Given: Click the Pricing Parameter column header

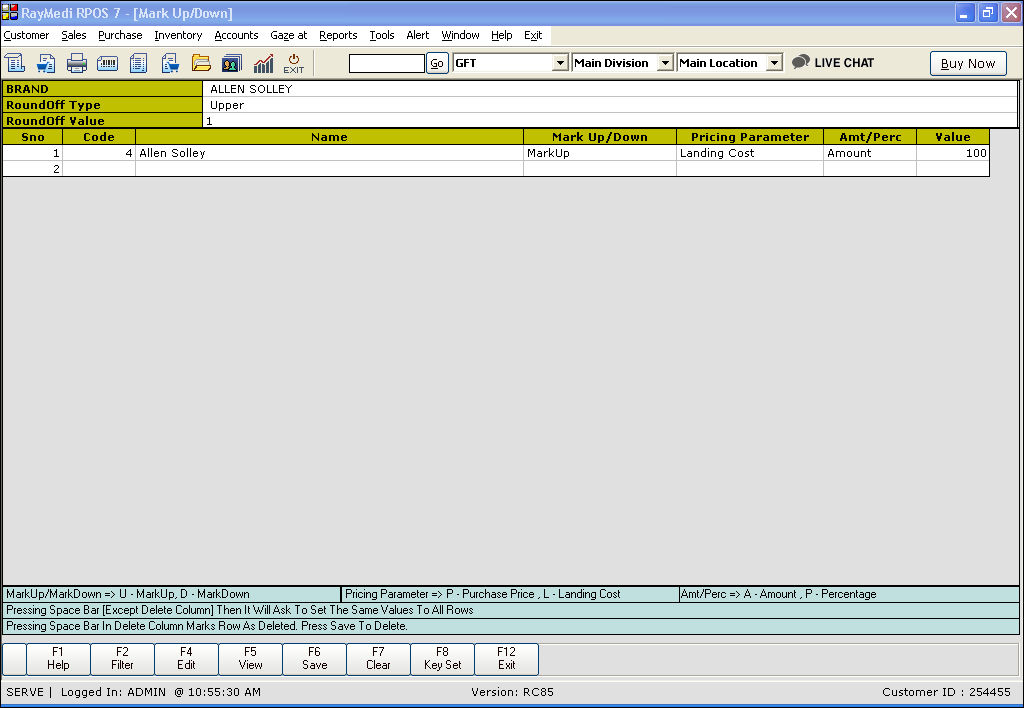Looking at the screenshot, I should [x=750, y=137].
